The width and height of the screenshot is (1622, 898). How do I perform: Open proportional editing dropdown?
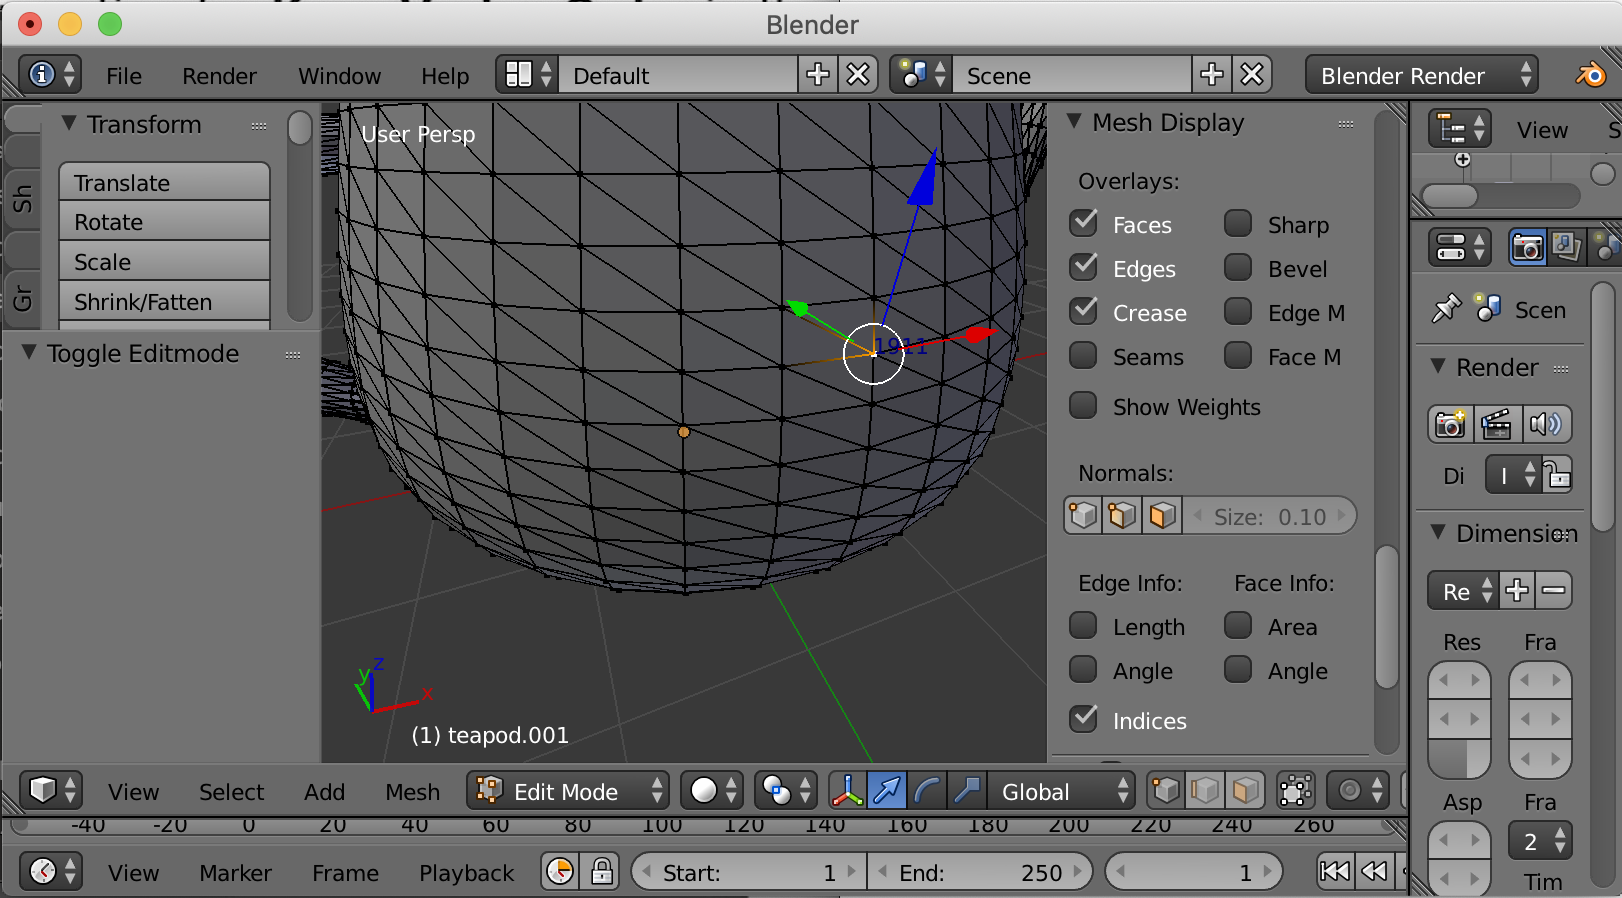1358,791
